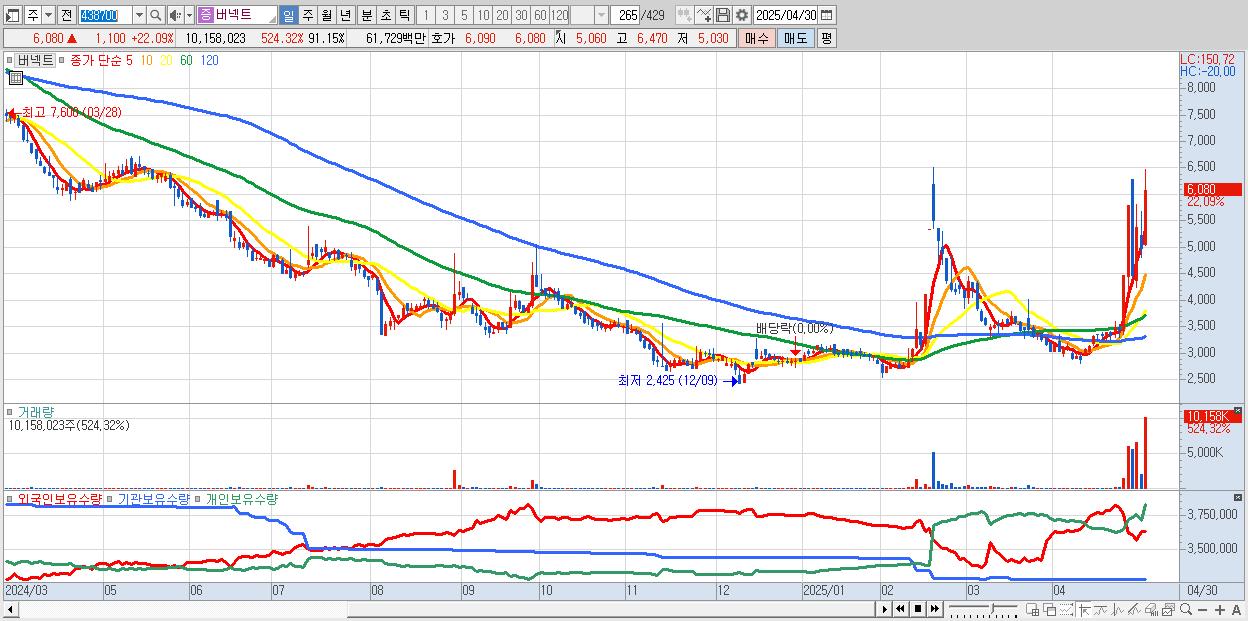Click the playback speed slider
The width and height of the screenshot is (1248, 621).
click(983, 609)
